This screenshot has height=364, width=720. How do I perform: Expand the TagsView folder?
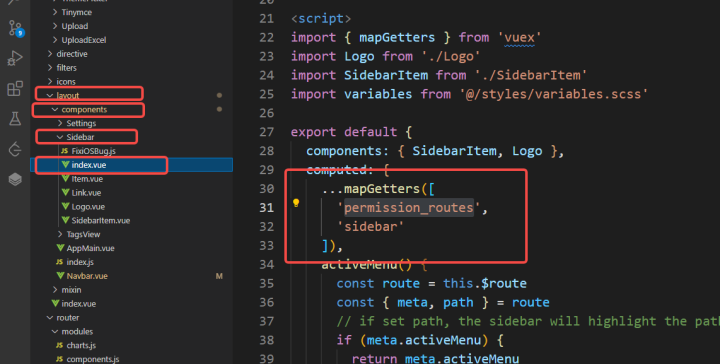[60, 234]
